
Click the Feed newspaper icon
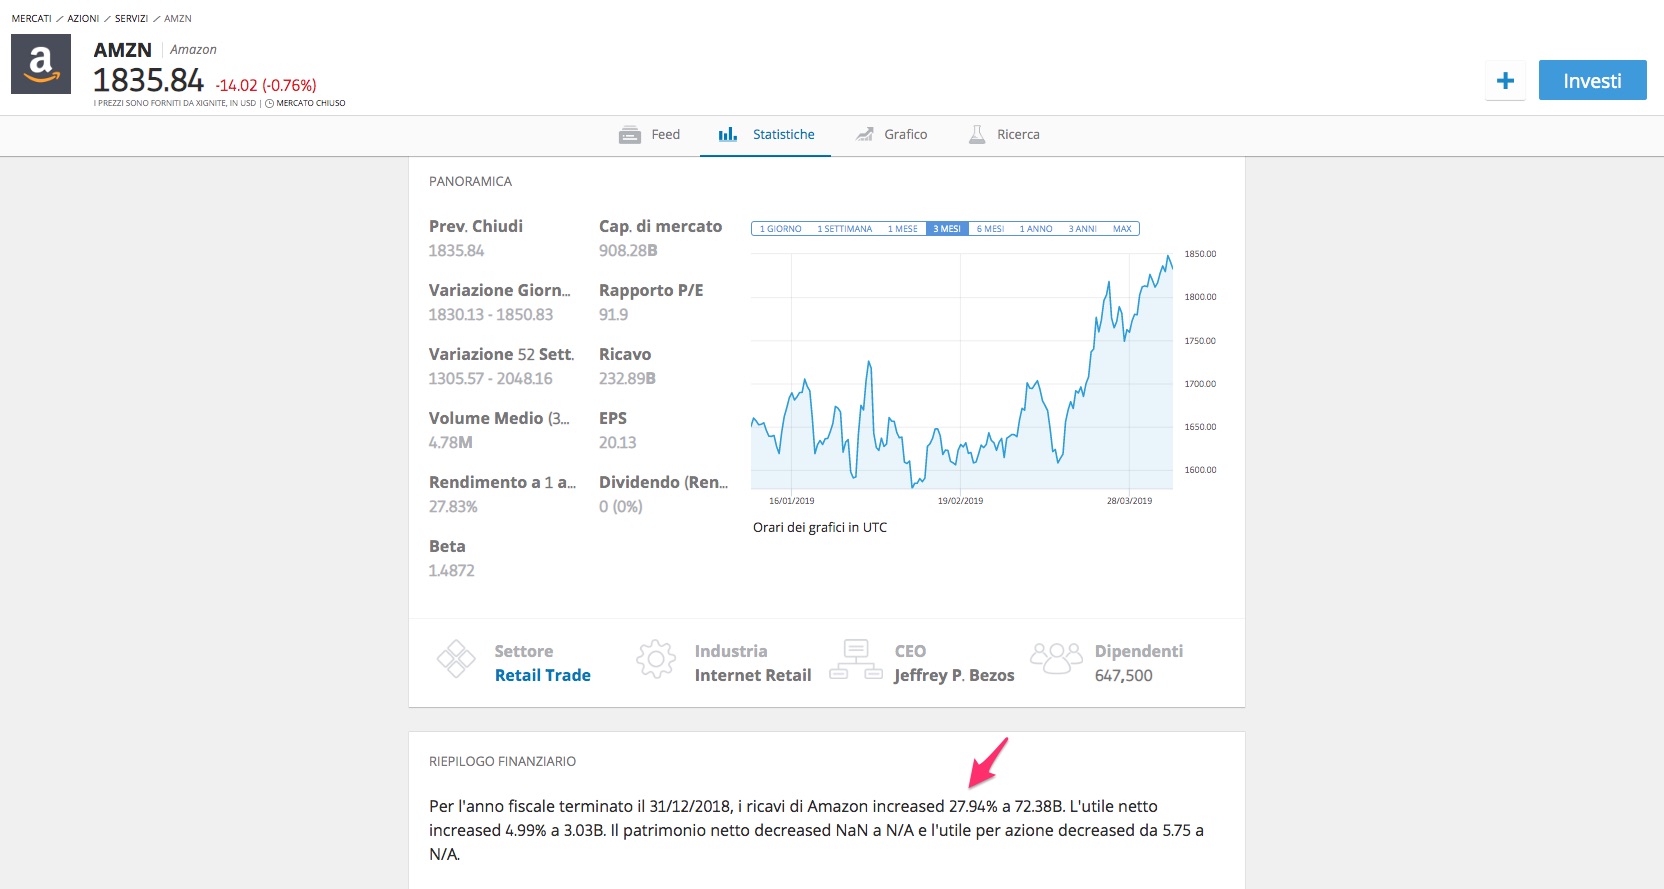pyautogui.click(x=630, y=135)
